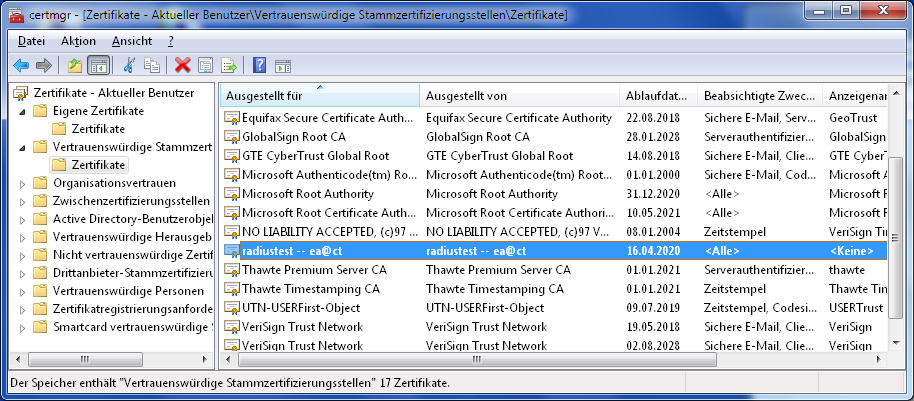Open the ? help menu
Image resolution: width=914 pixels, height=401 pixels.
click(171, 41)
